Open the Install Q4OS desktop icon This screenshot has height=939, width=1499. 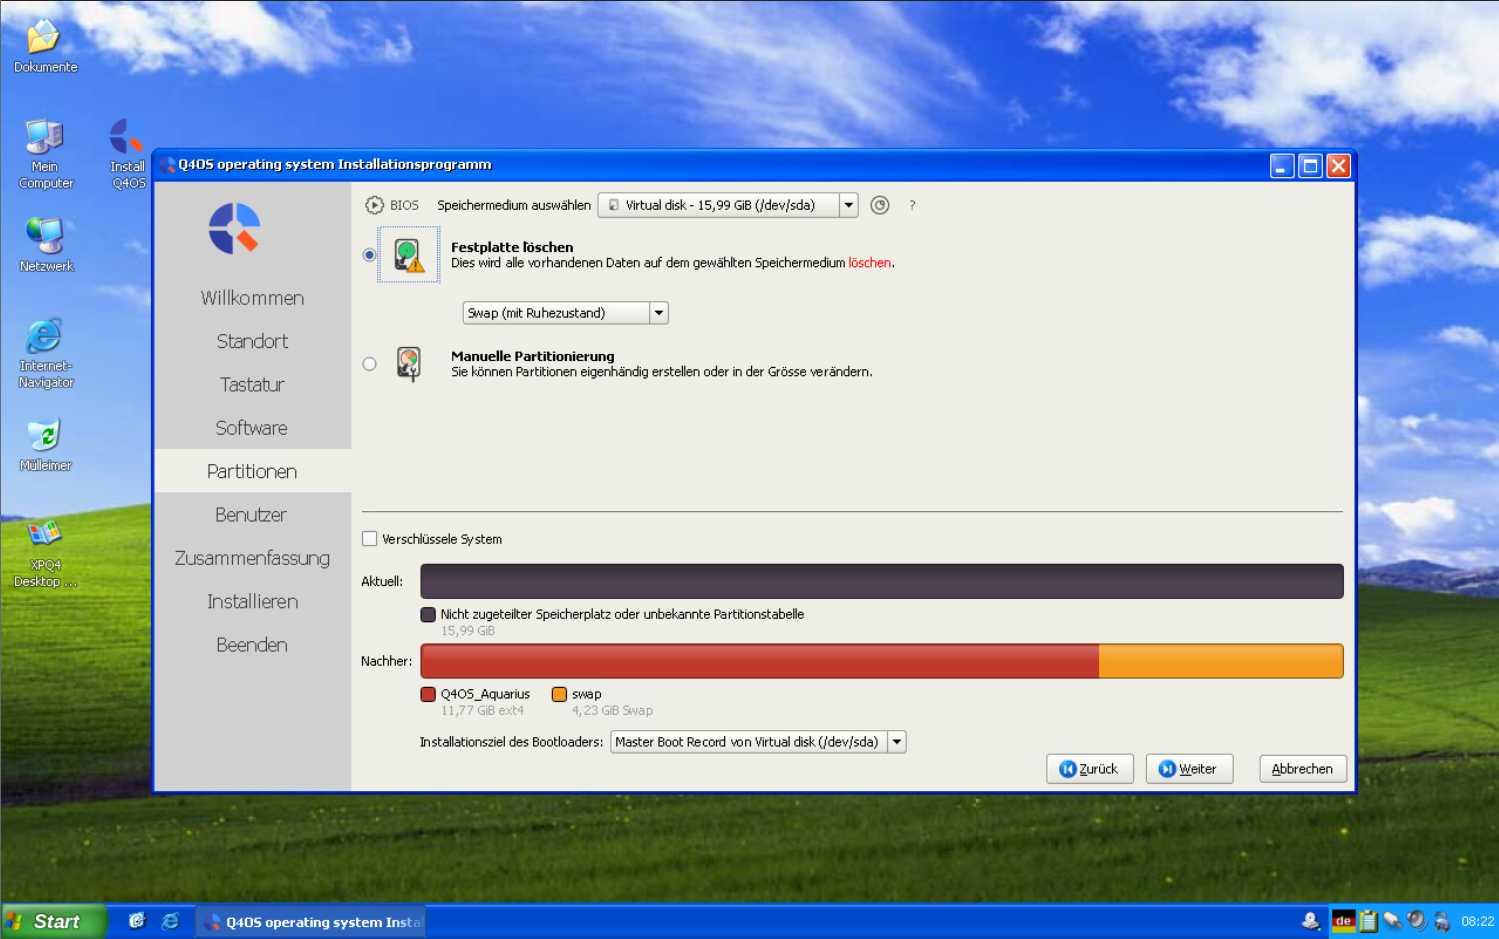(126, 137)
